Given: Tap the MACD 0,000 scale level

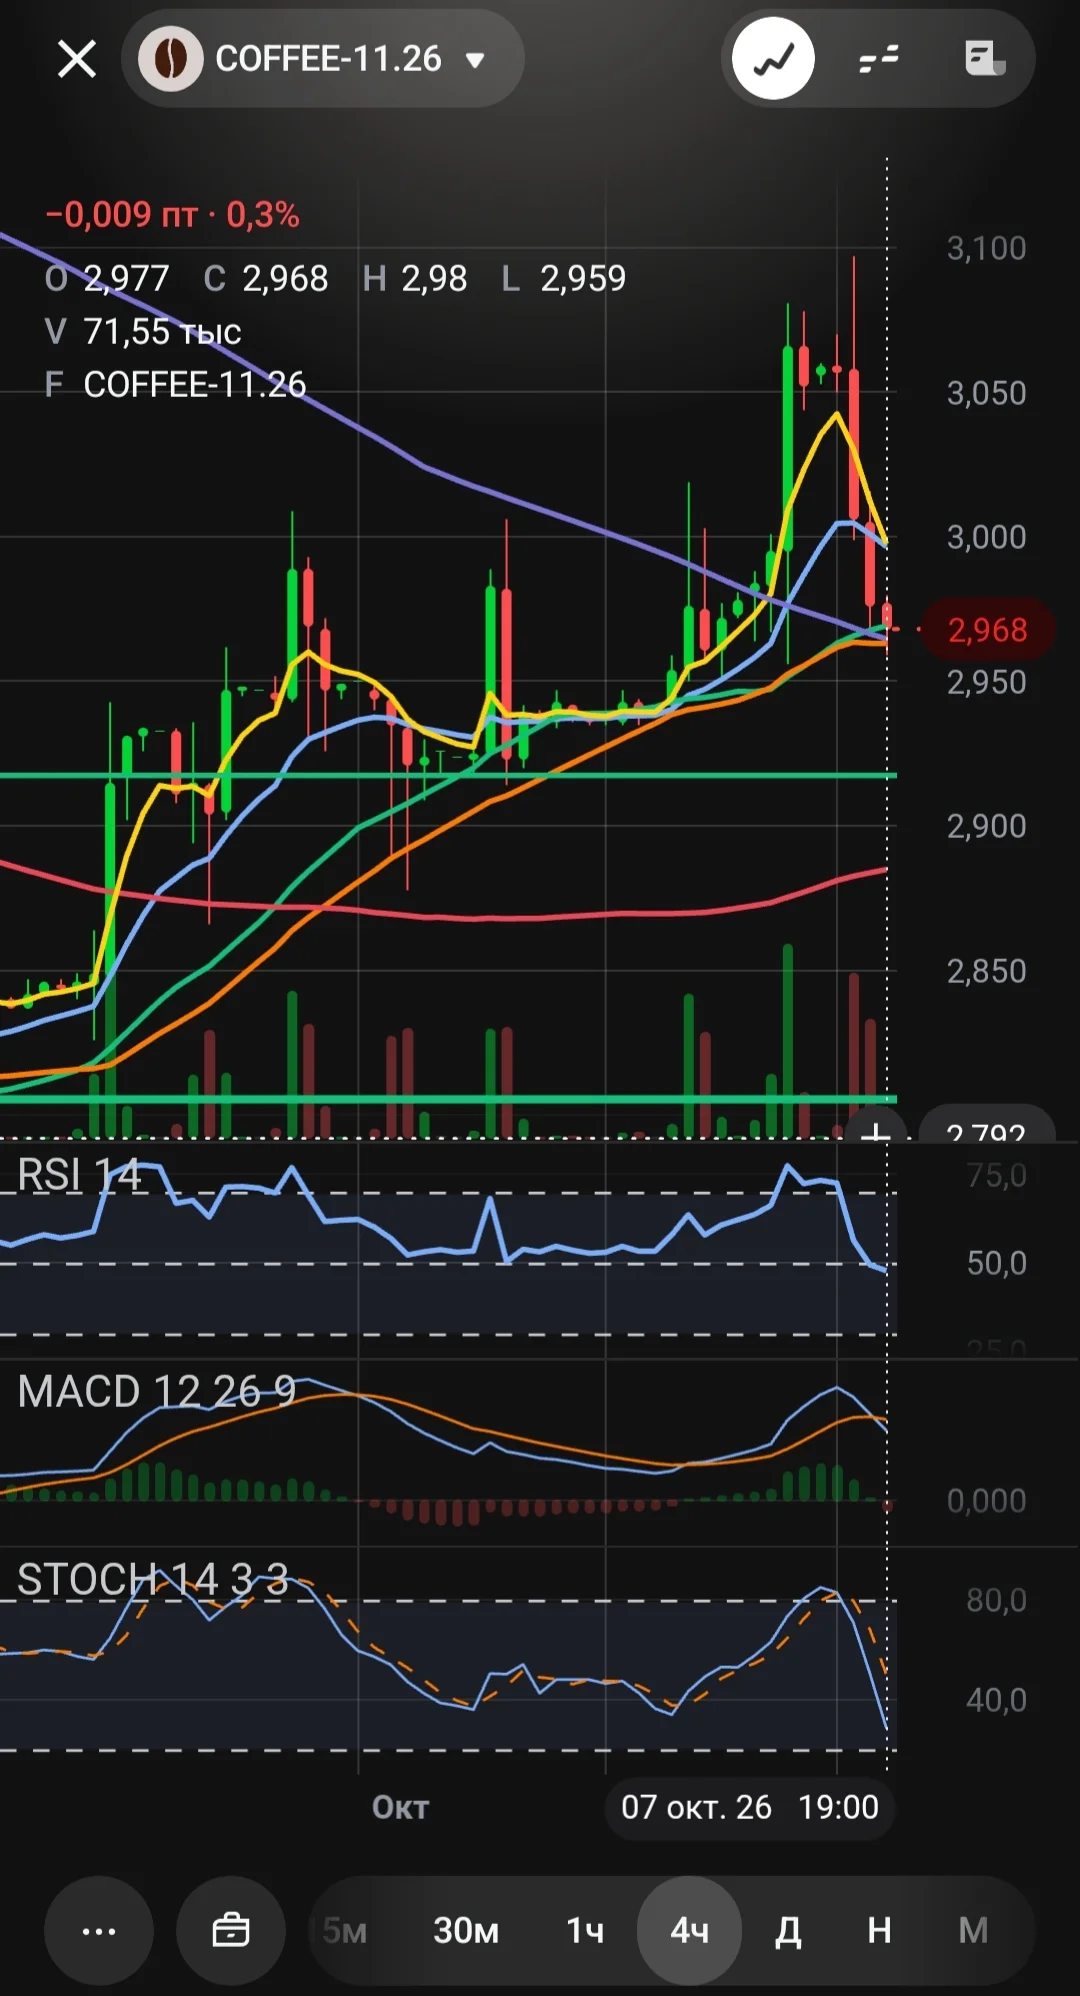Looking at the screenshot, I should coord(987,1501).
